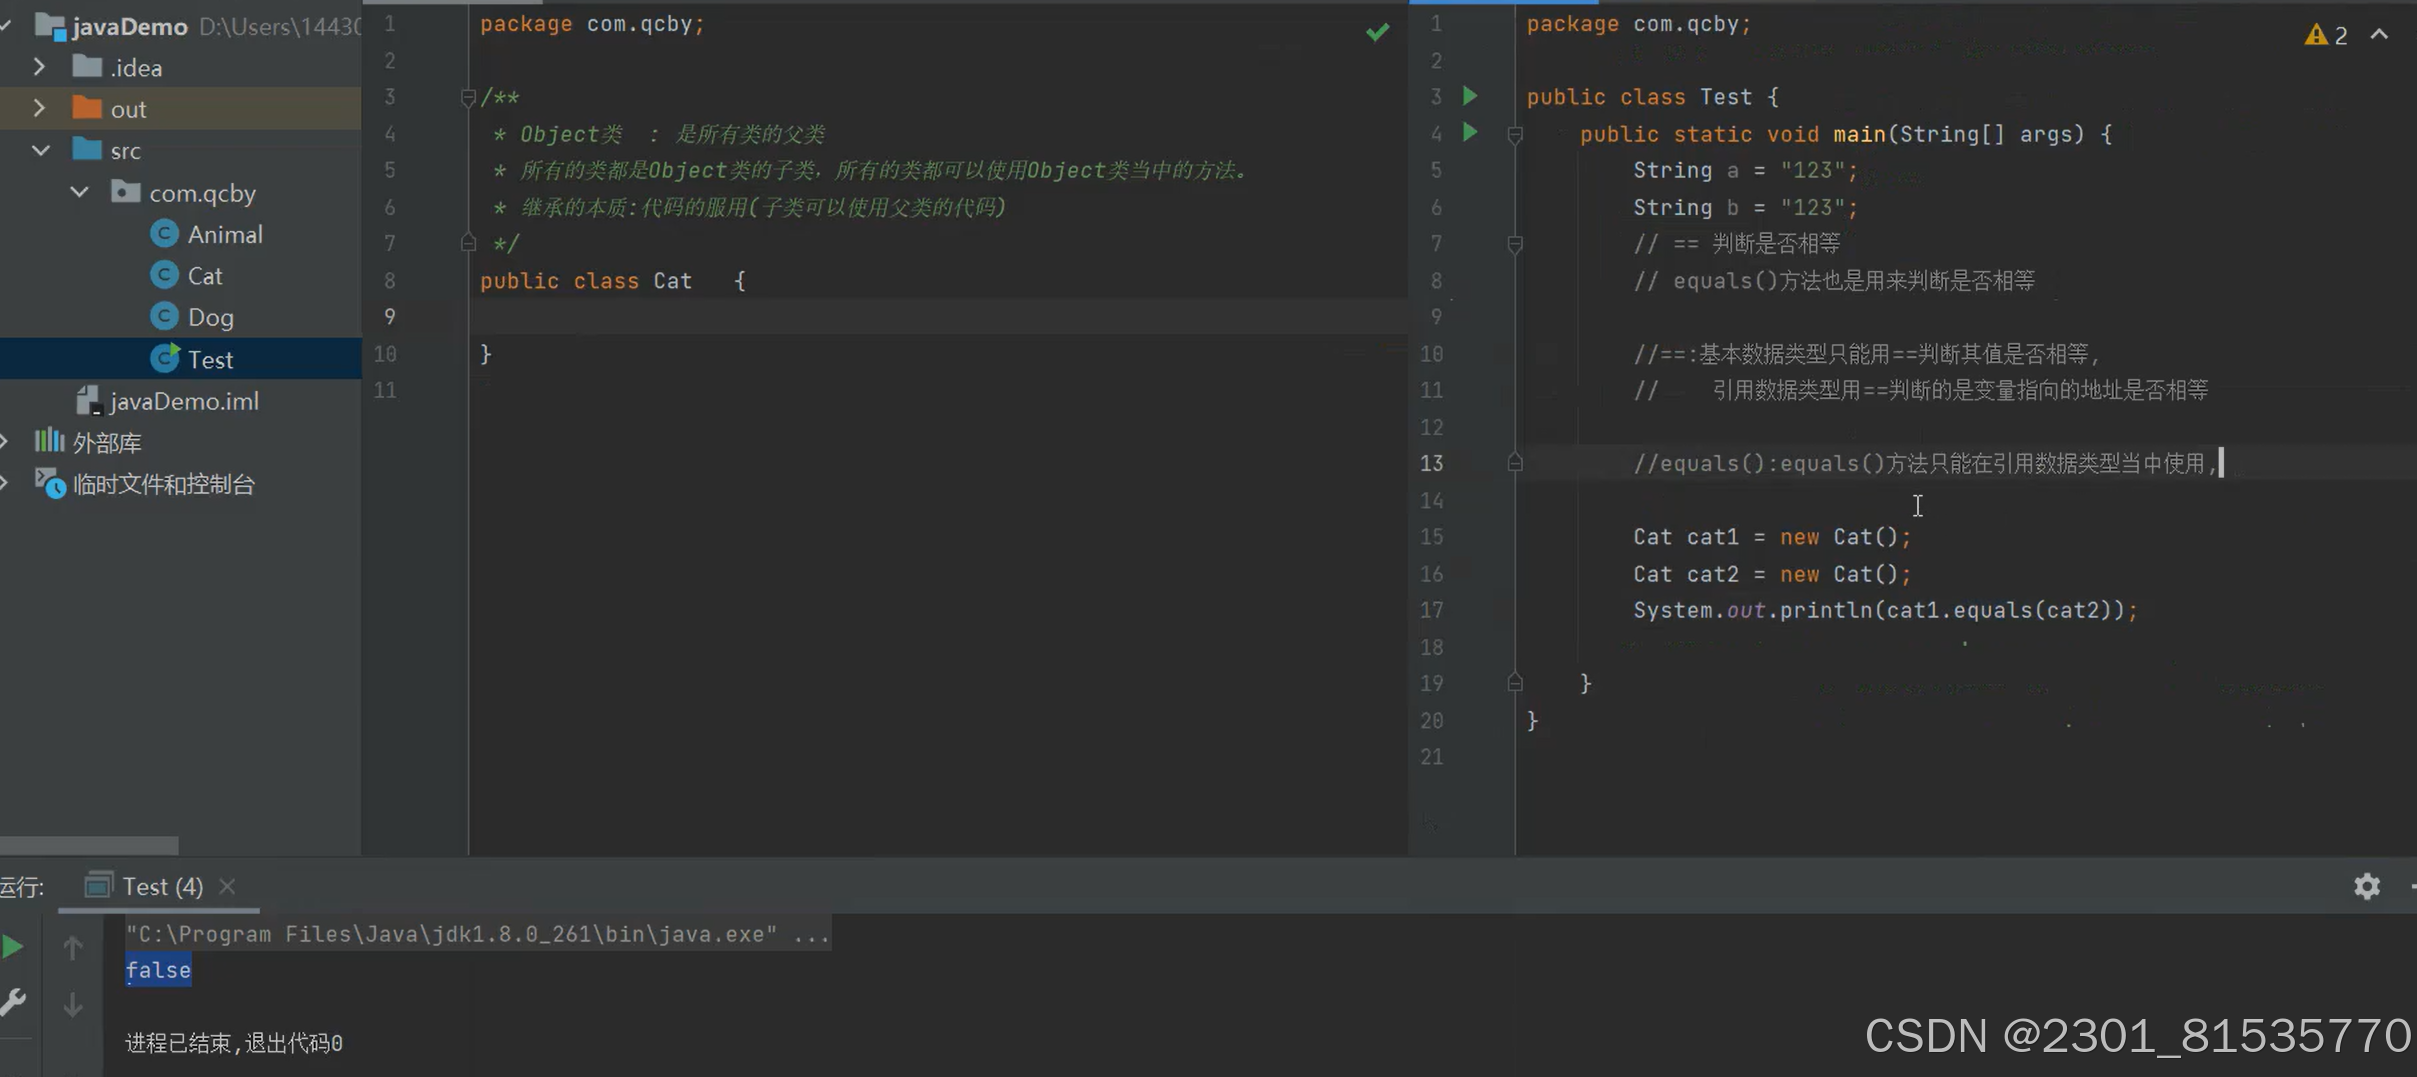Collapse the com.qcby package node
The width and height of the screenshot is (2417, 1077).
(78, 192)
